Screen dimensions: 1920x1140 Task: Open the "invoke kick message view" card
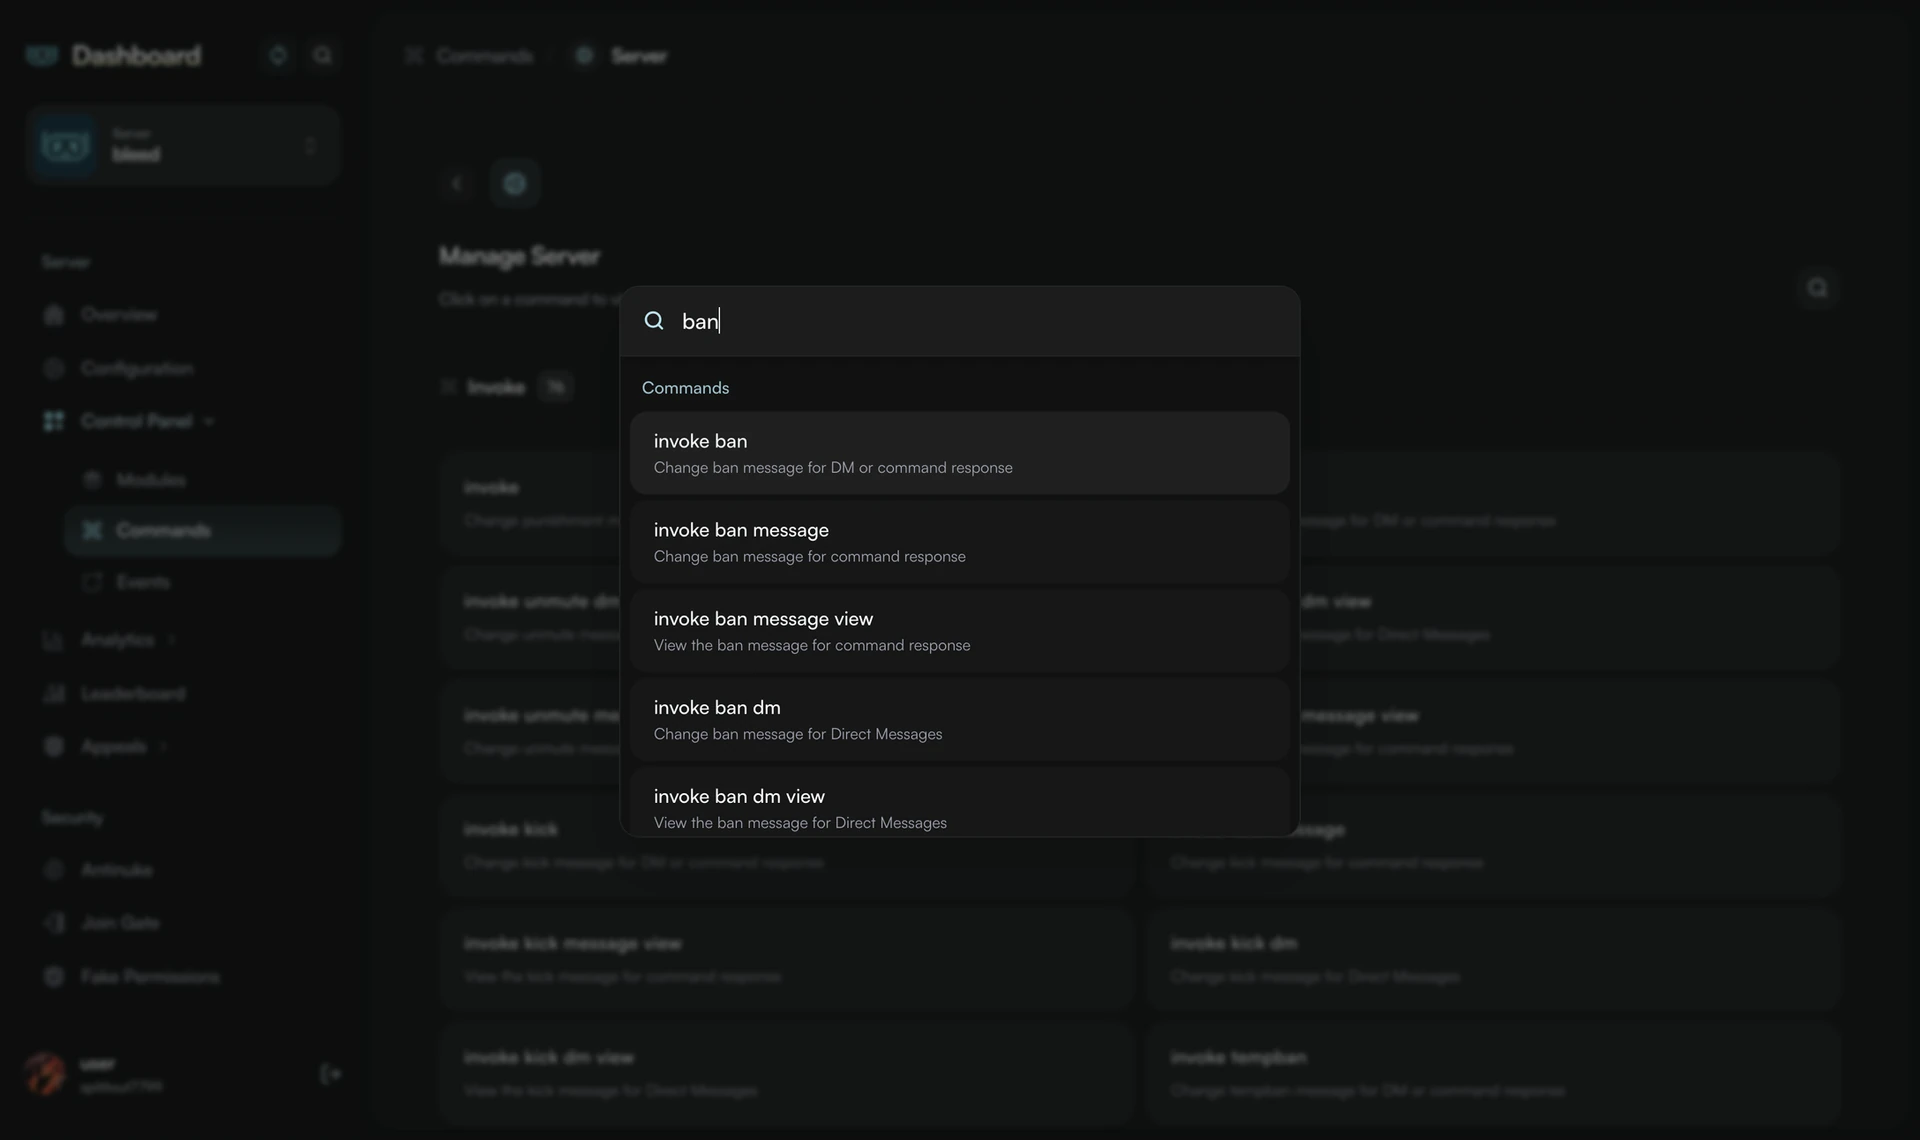[x=786, y=959]
